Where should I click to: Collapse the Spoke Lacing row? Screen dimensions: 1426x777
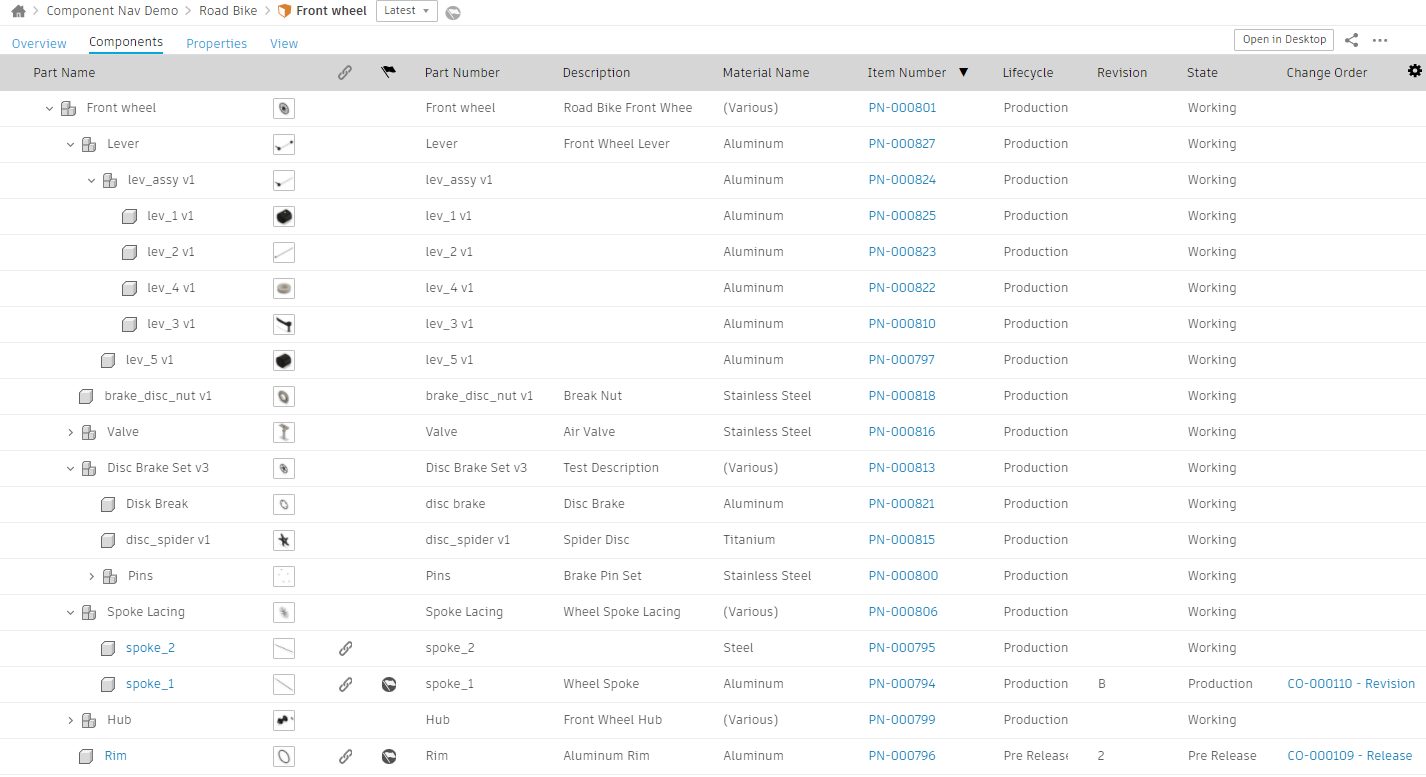pos(71,612)
